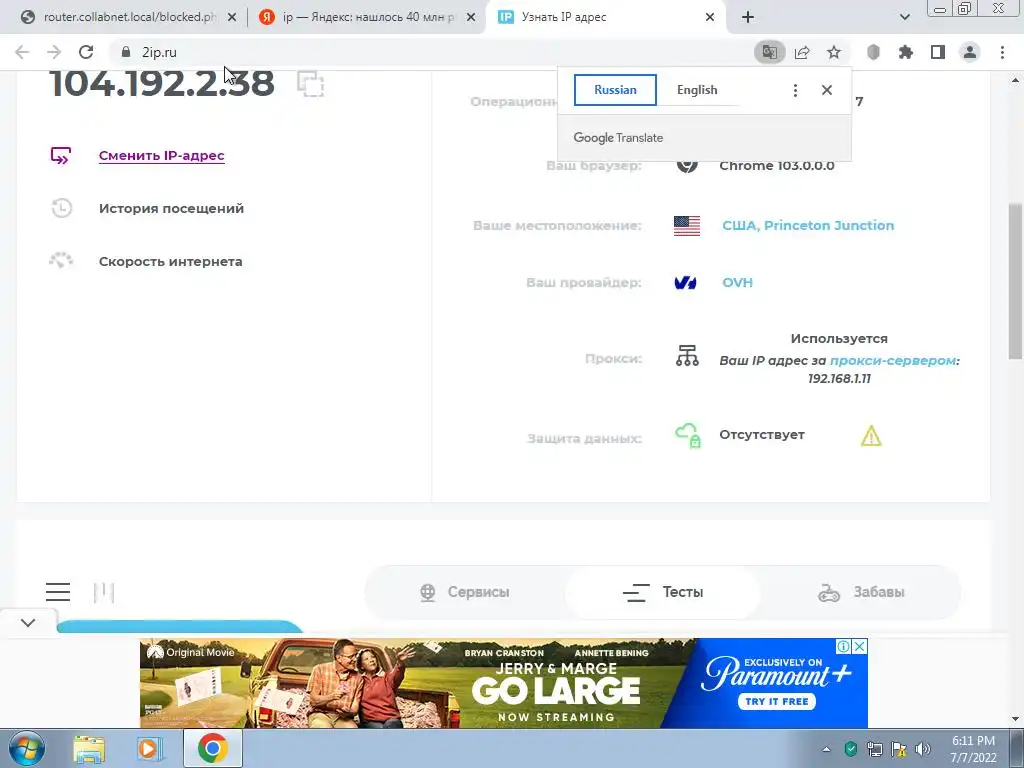Click the network tray icon
This screenshot has height=768, width=1024.
874,749
